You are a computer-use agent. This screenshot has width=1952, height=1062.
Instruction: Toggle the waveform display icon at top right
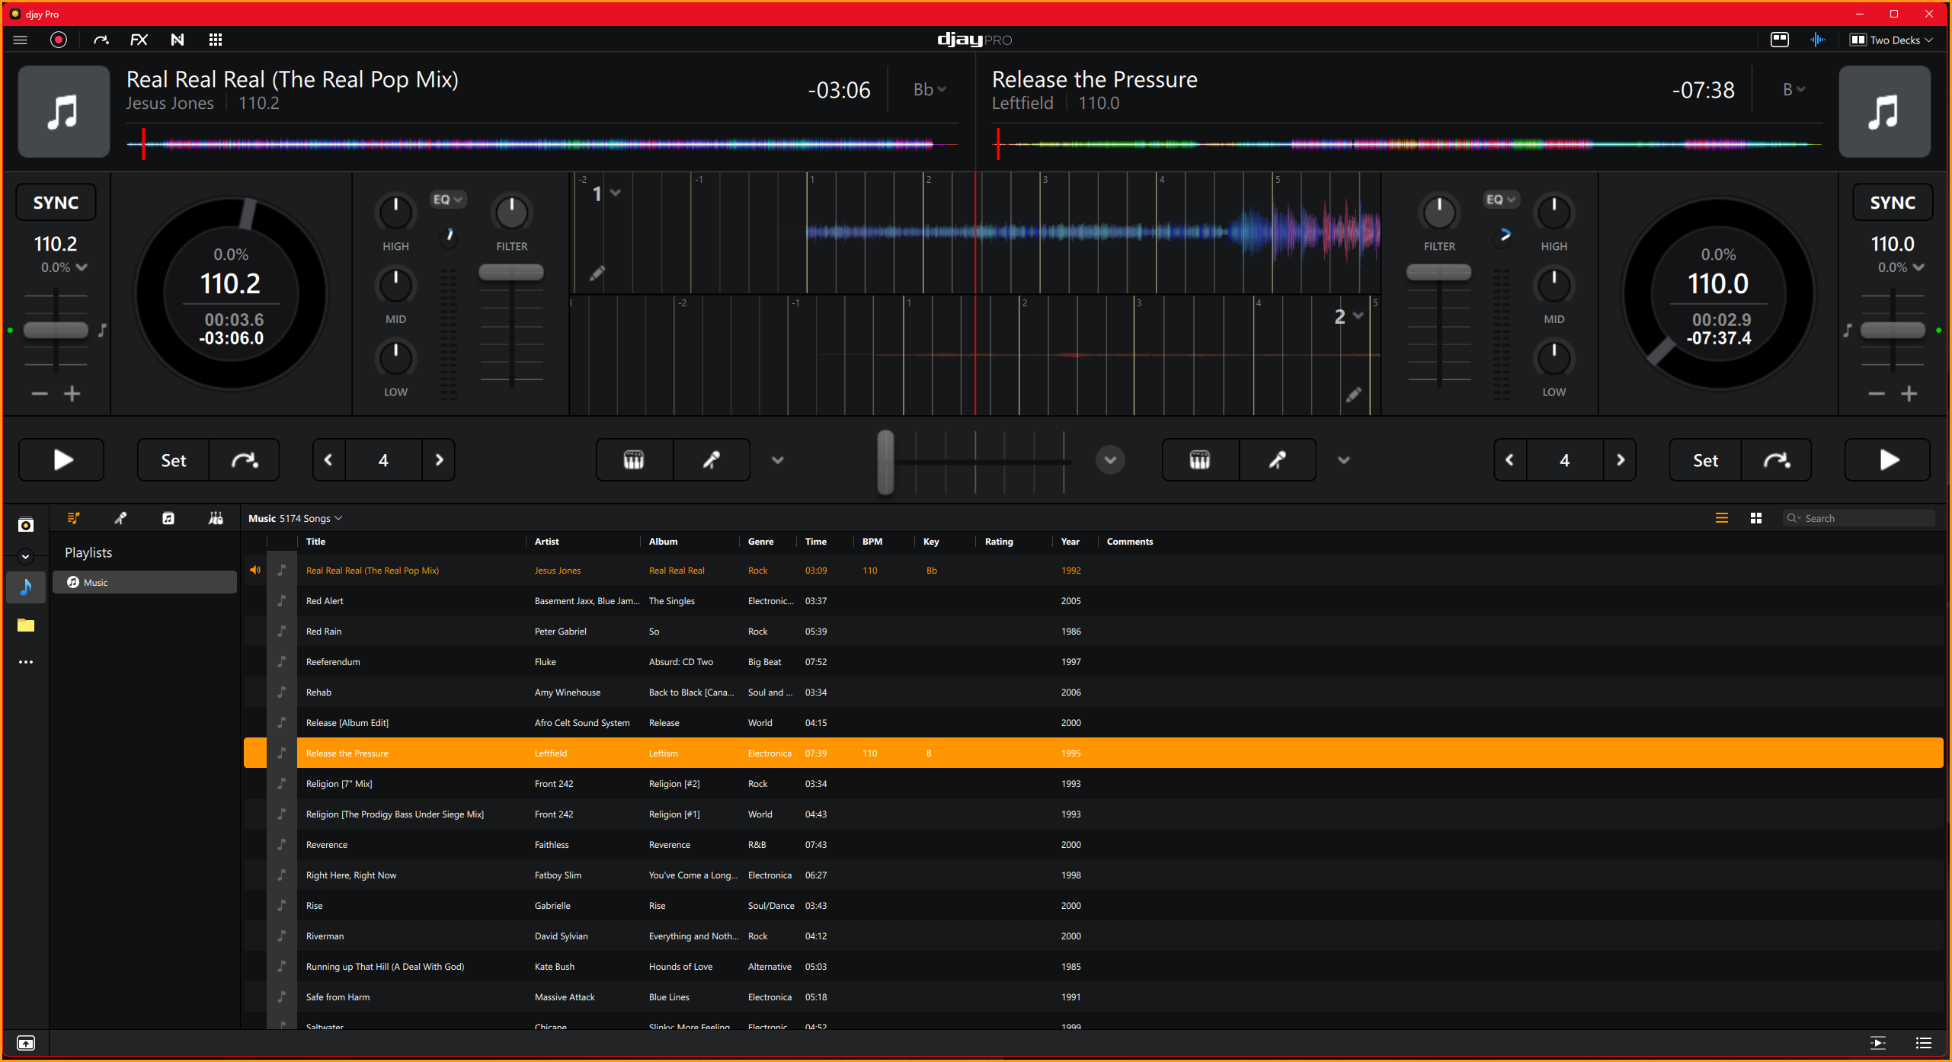(x=1817, y=40)
